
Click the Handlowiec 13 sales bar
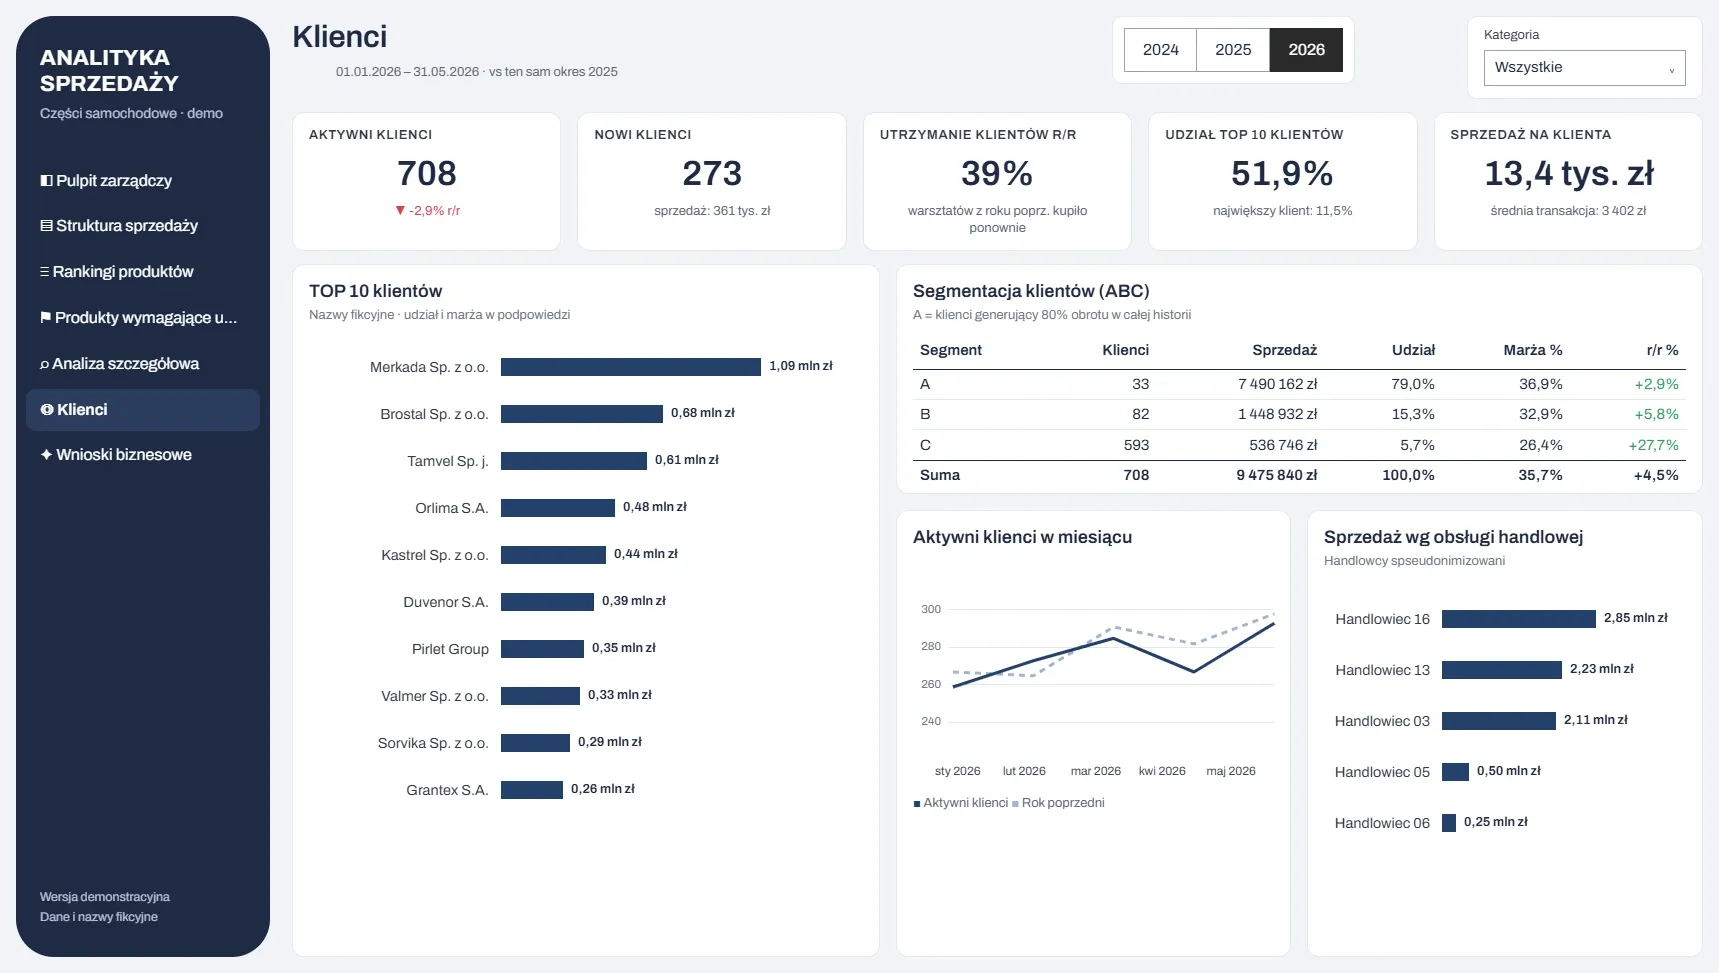pyautogui.click(x=1502, y=670)
